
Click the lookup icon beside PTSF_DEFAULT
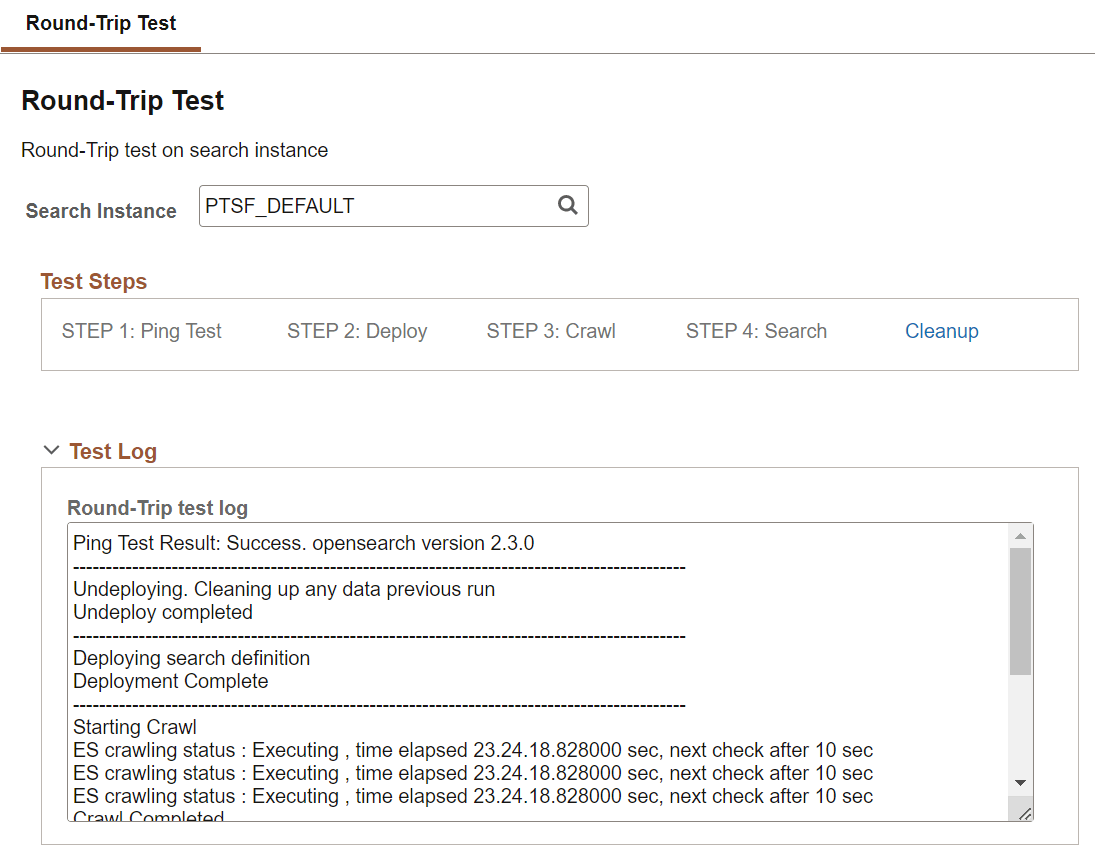tap(568, 205)
